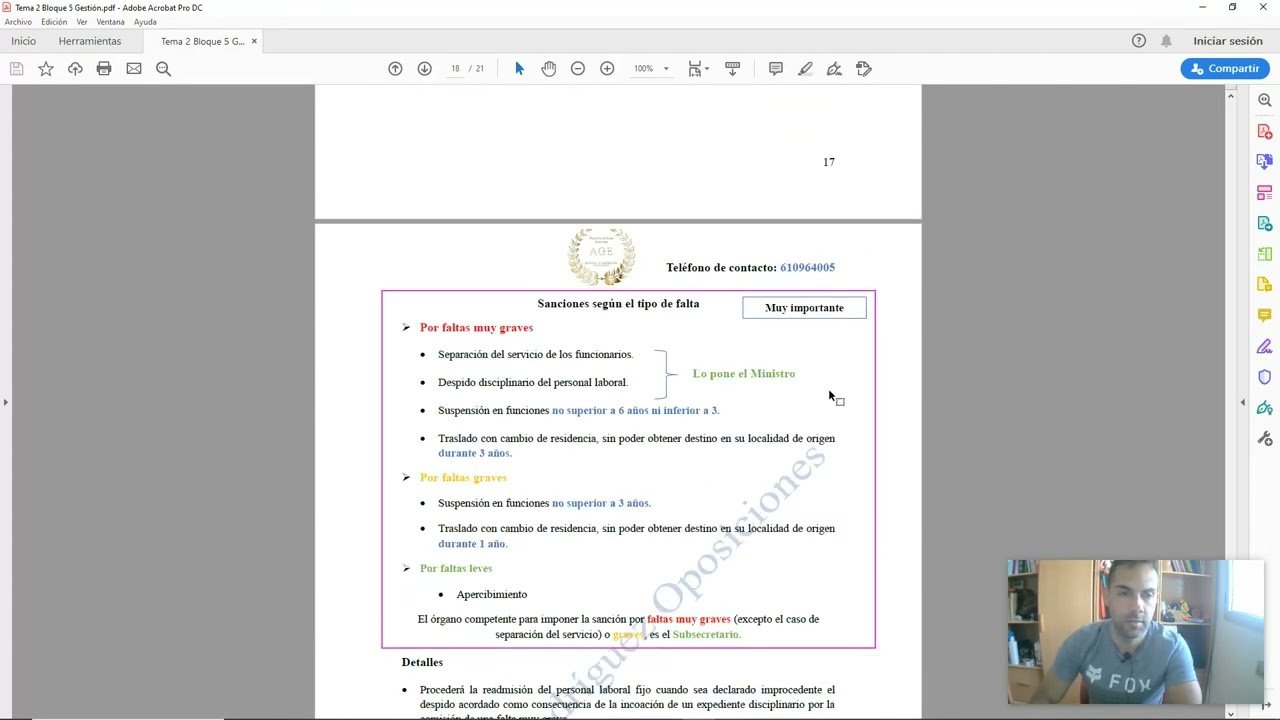Zoom out with the minus button
Viewport: 1280px width, 720px height.
578,69
